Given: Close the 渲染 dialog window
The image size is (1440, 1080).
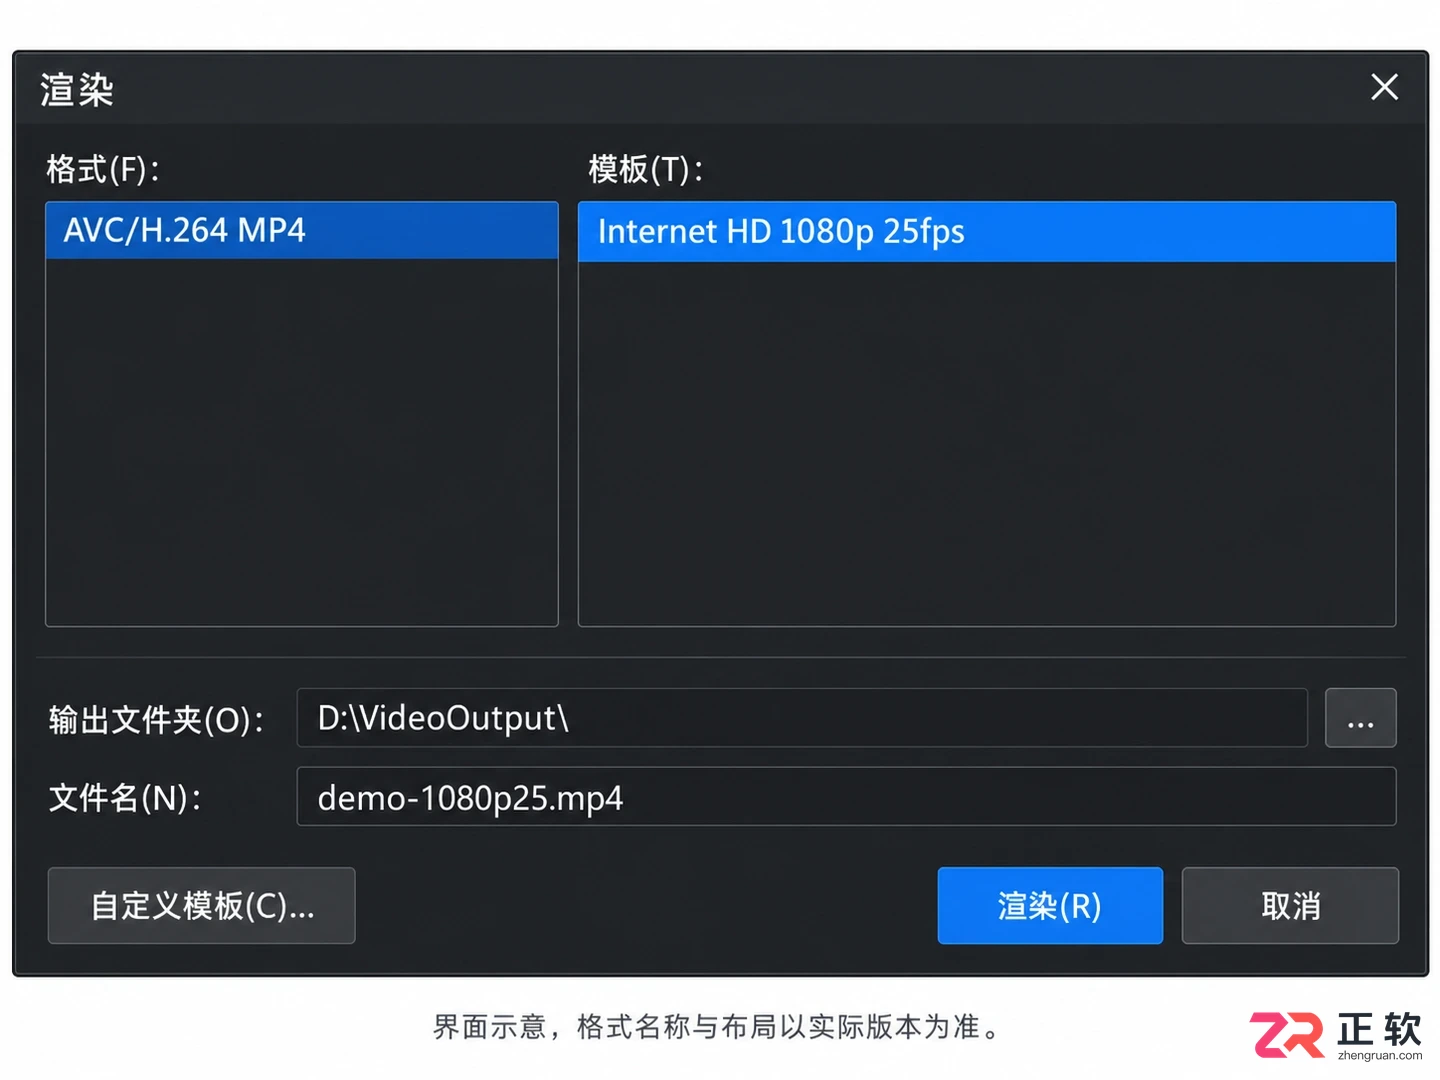Looking at the screenshot, I should (1384, 87).
